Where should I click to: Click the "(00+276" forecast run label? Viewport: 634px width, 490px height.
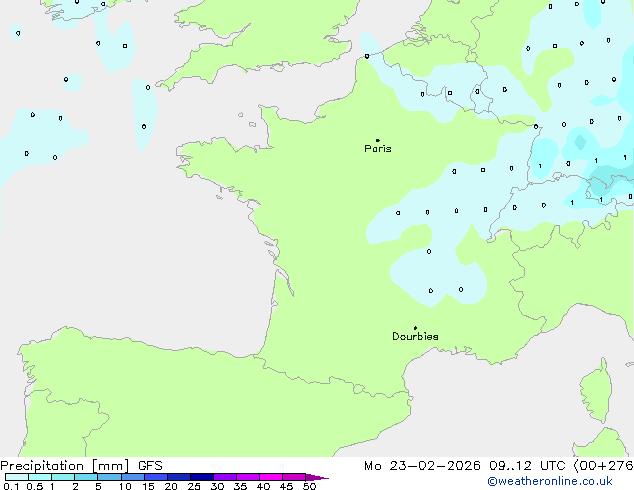(x=604, y=466)
